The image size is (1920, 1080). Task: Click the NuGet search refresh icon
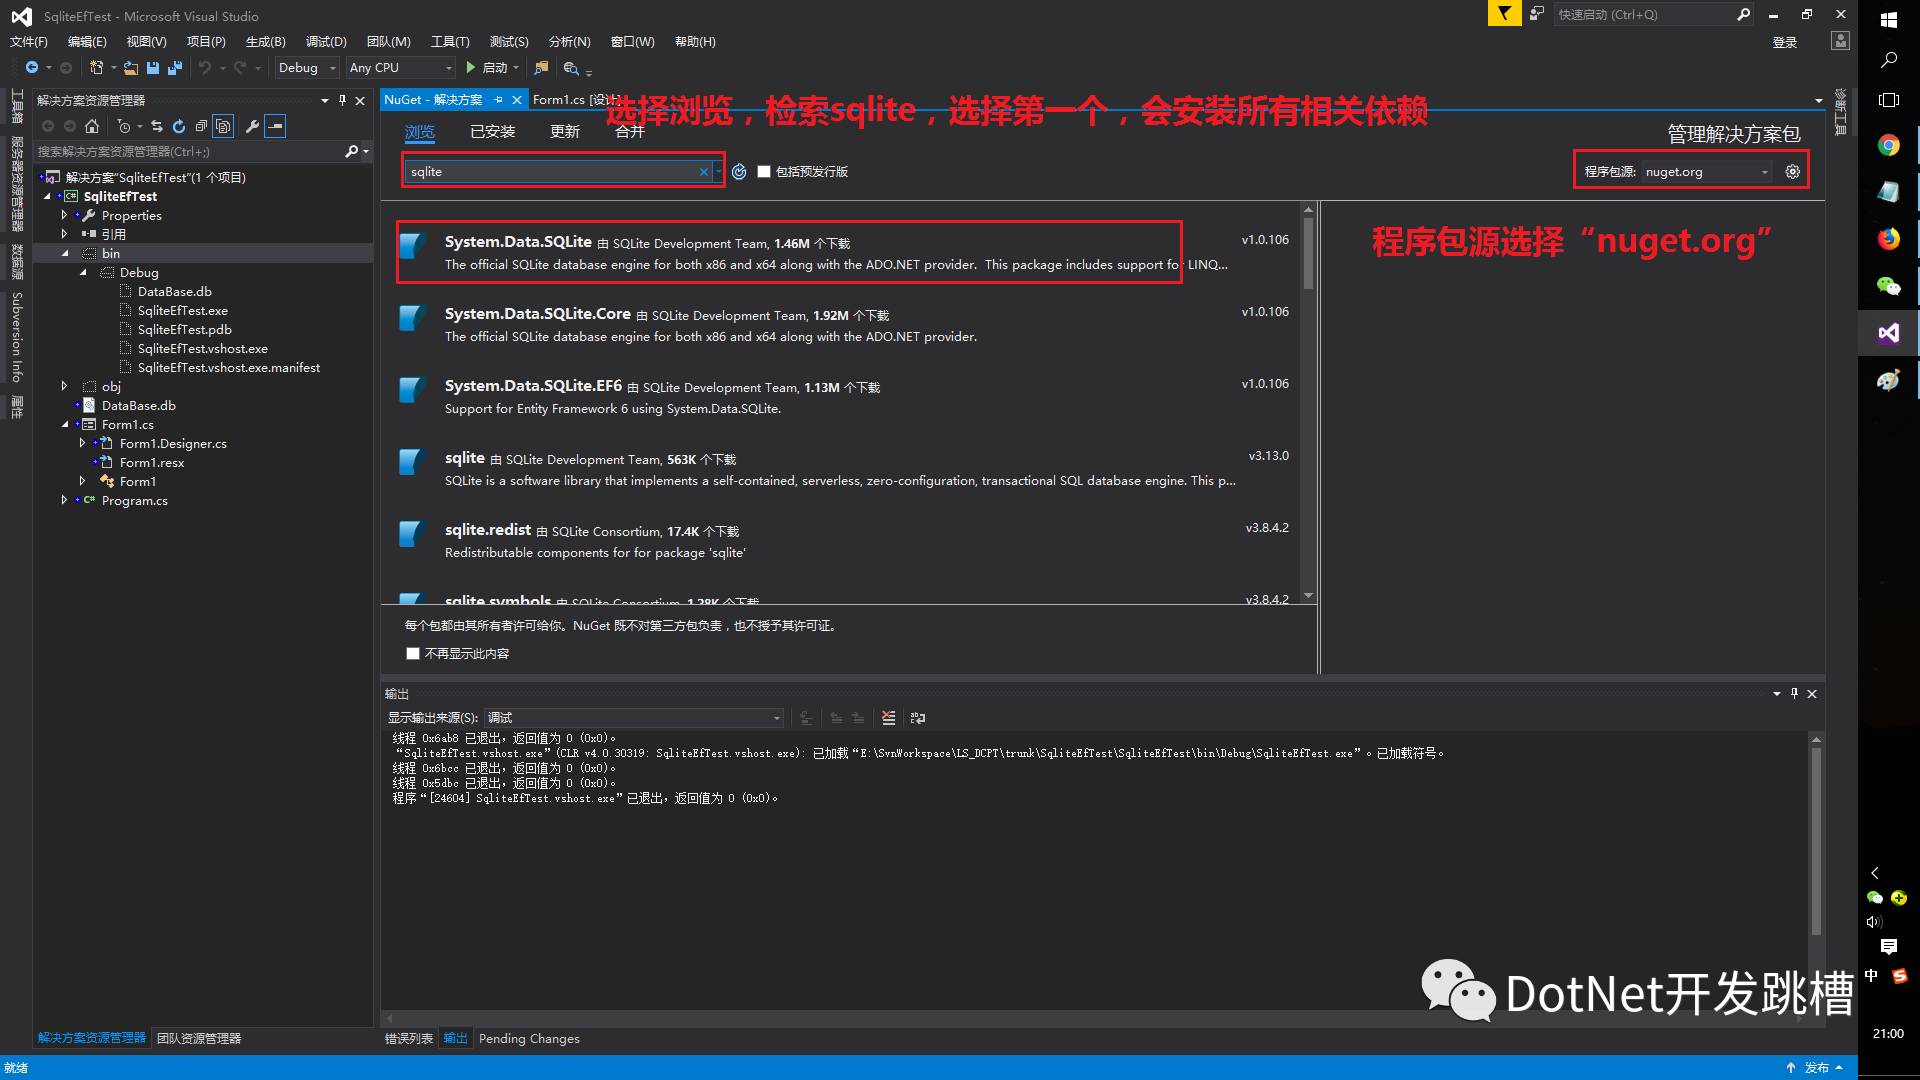click(x=739, y=172)
